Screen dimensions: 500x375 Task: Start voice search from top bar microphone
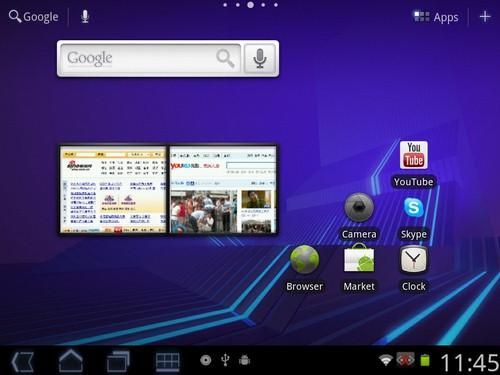coord(85,16)
